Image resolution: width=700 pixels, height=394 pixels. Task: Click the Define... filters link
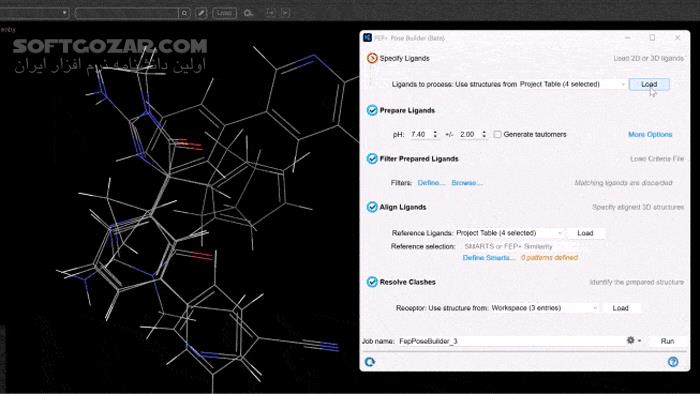[431, 183]
